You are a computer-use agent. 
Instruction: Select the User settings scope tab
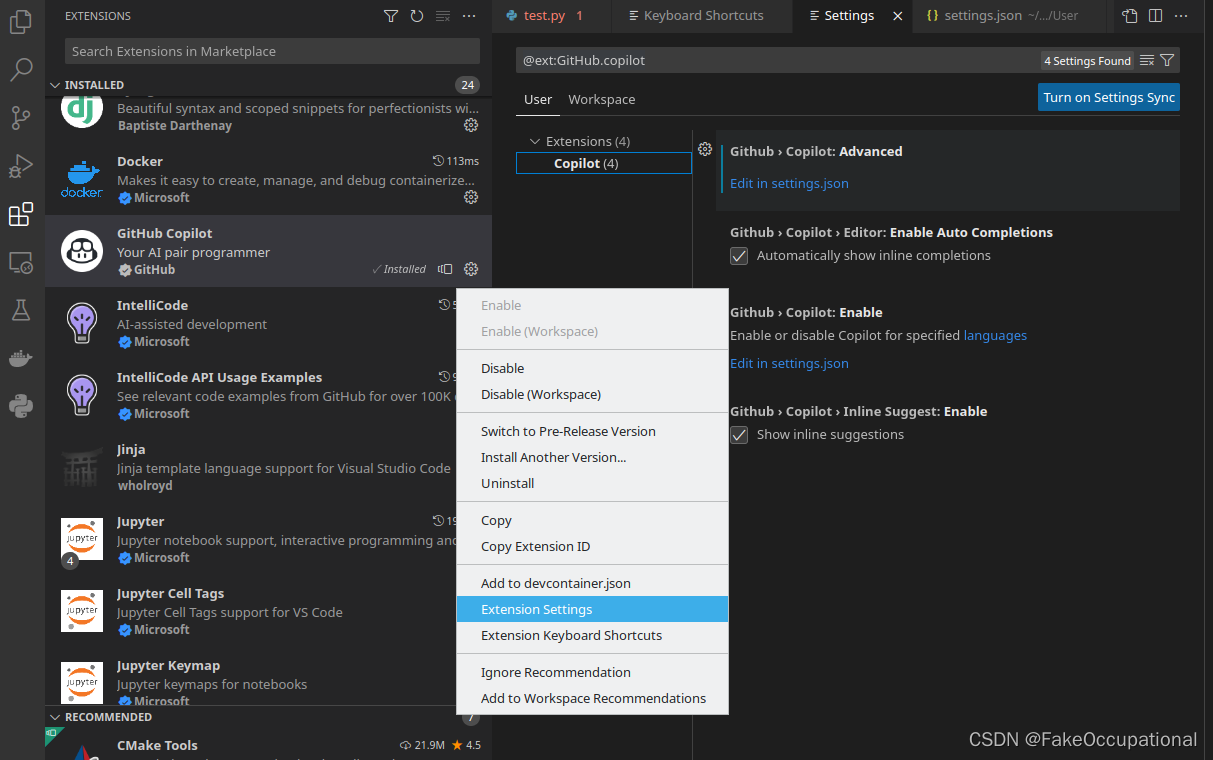click(x=538, y=99)
